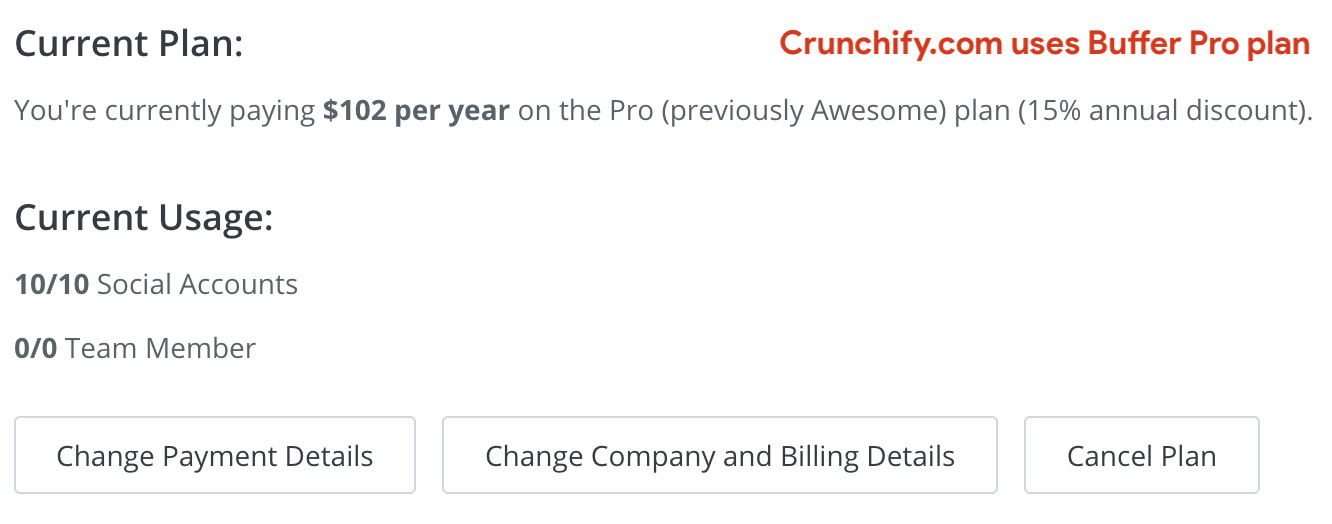This screenshot has height=524, width=1332.
Task: Click the words on the Pro
Action: coord(582,111)
